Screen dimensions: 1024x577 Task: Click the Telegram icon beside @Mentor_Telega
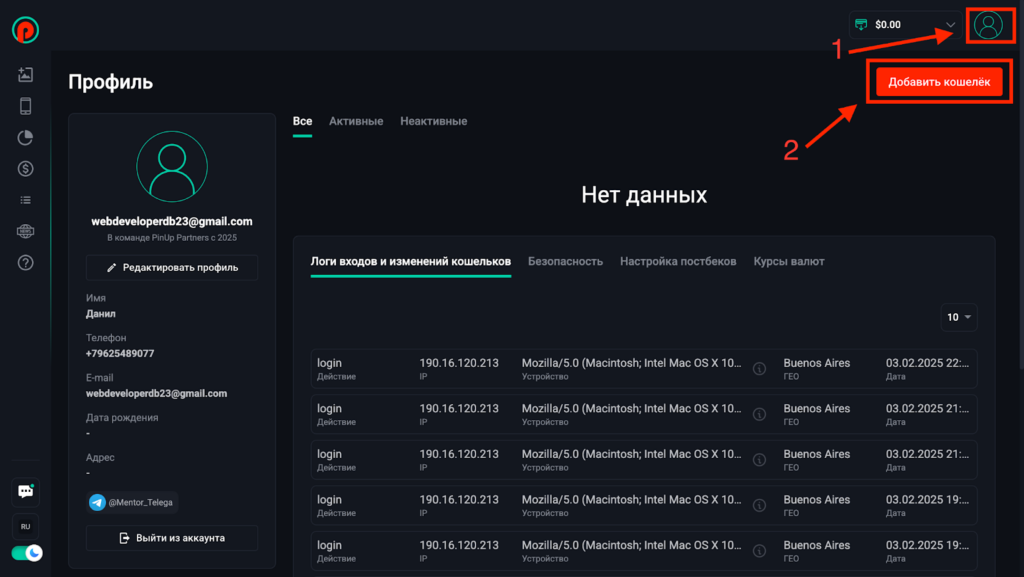point(97,502)
